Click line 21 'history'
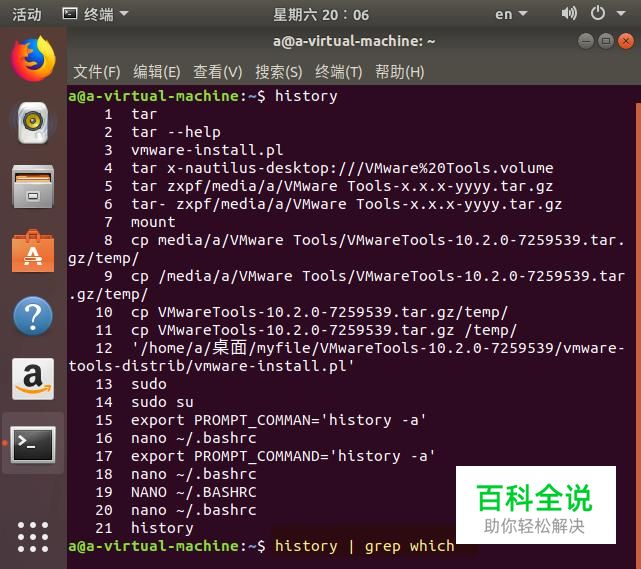Image resolution: width=641 pixels, height=569 pixels. tap(162, 528)
